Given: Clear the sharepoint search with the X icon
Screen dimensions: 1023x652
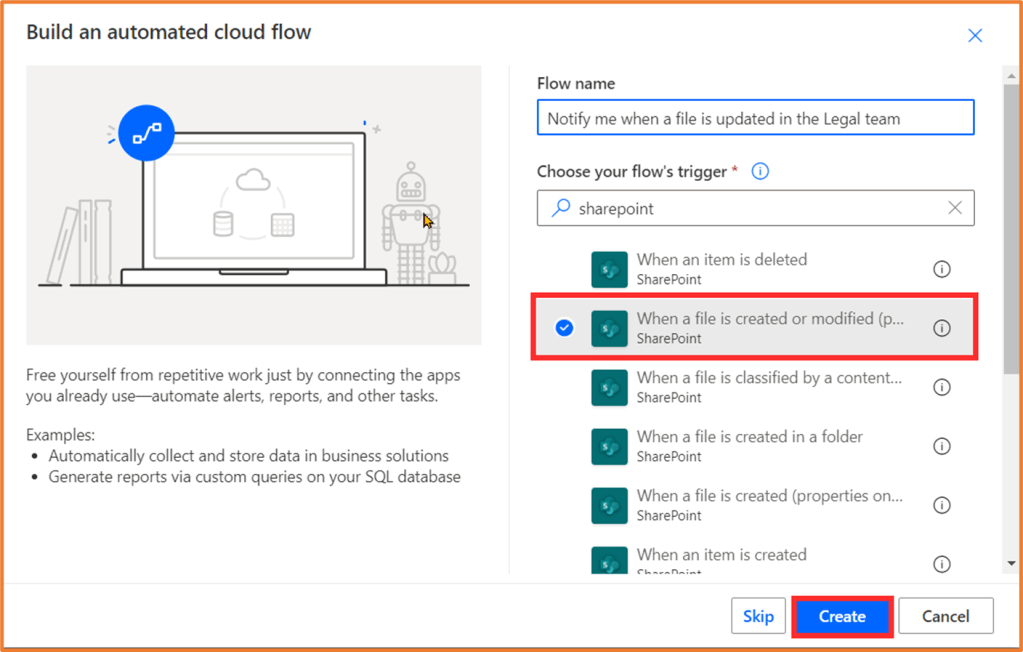Looking at the screenshot, I should pos(954,208).
